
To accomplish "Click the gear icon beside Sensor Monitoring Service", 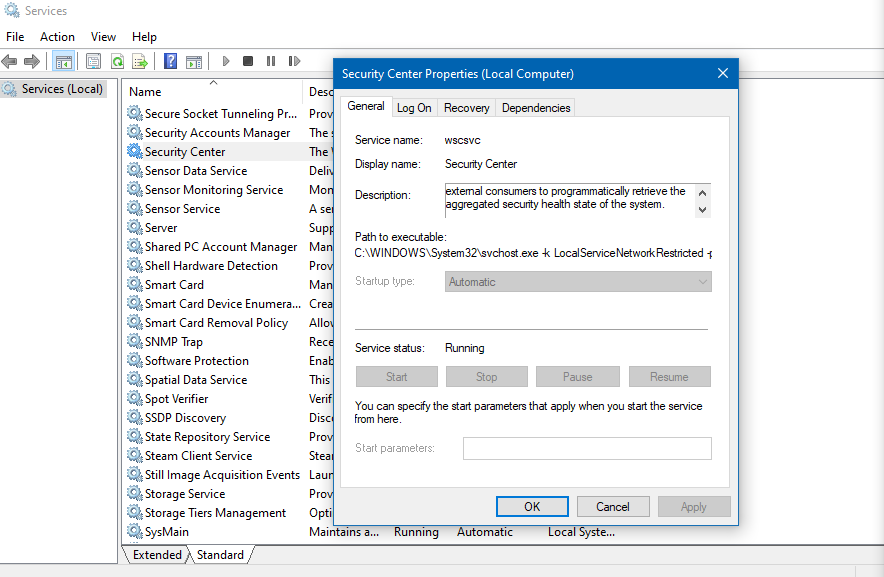I will [x=135, y=190].
